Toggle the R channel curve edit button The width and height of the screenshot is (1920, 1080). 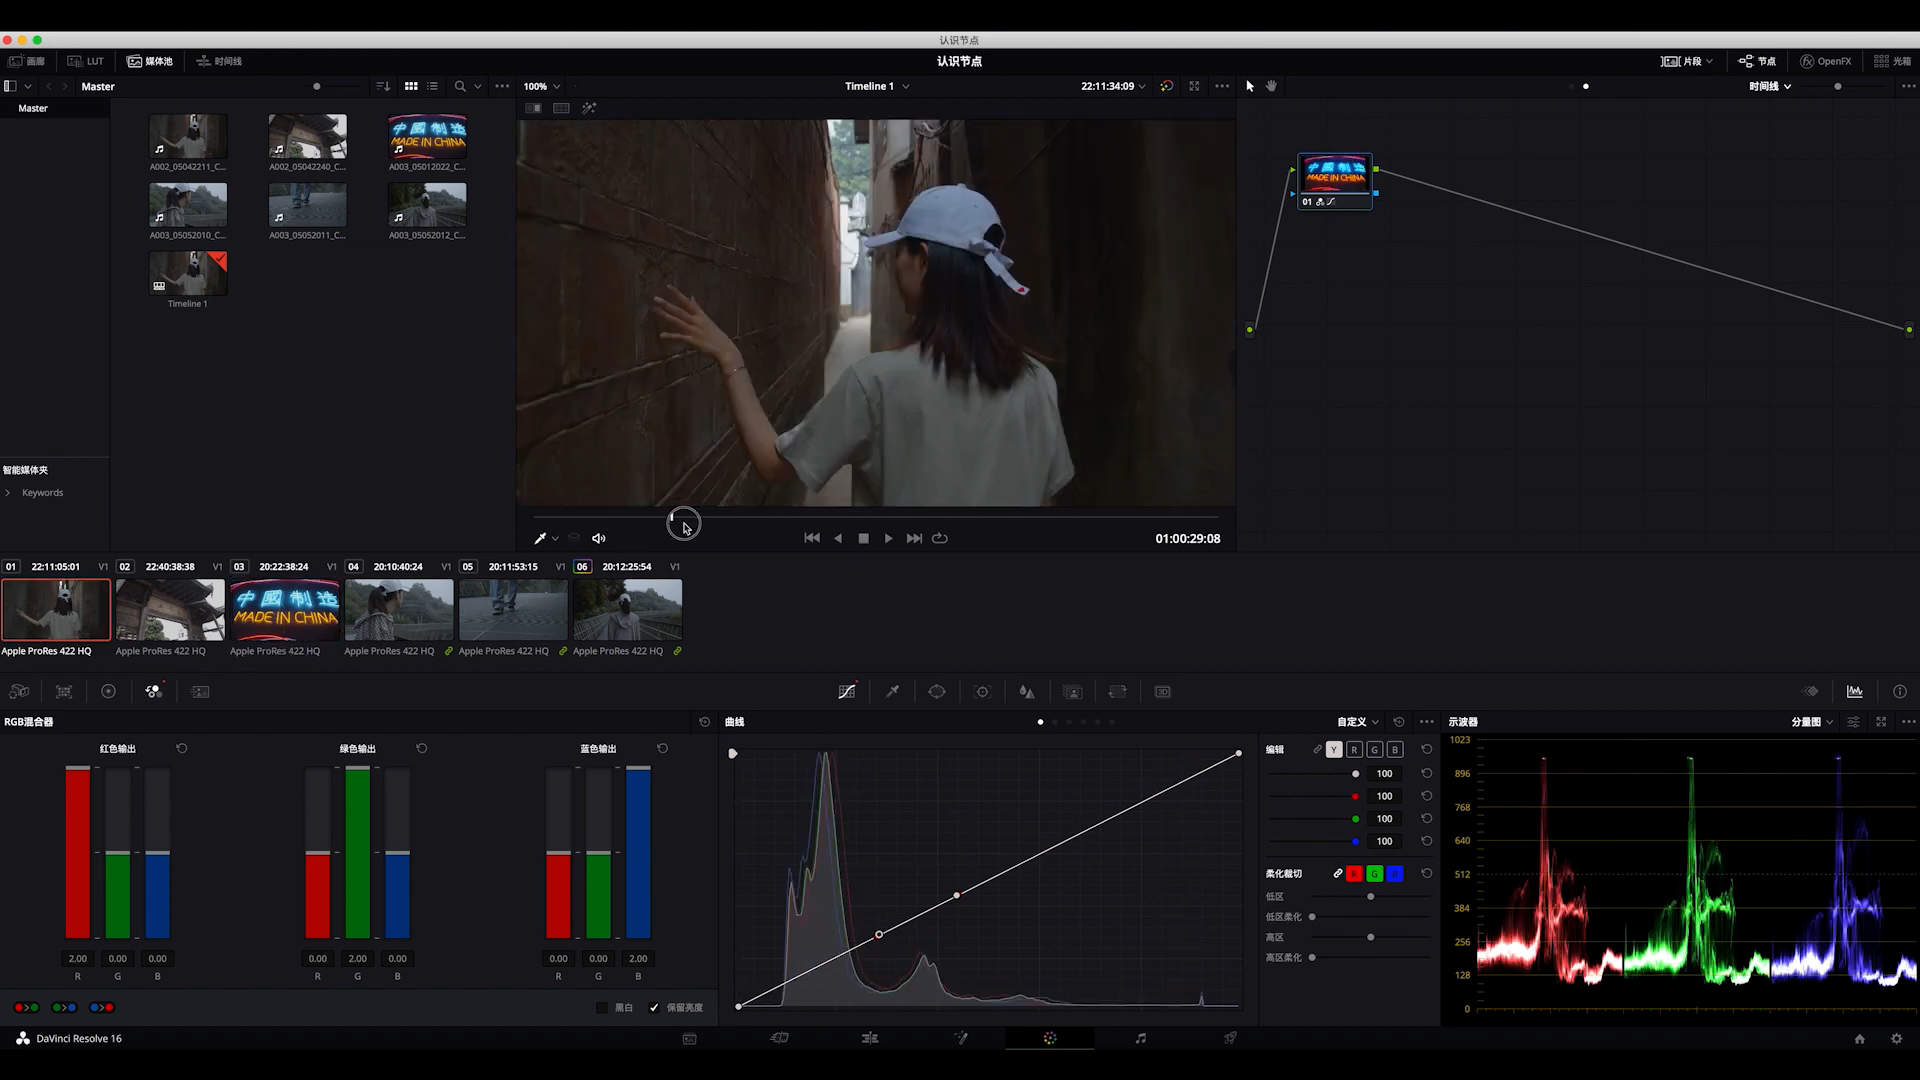[1354, 750]
